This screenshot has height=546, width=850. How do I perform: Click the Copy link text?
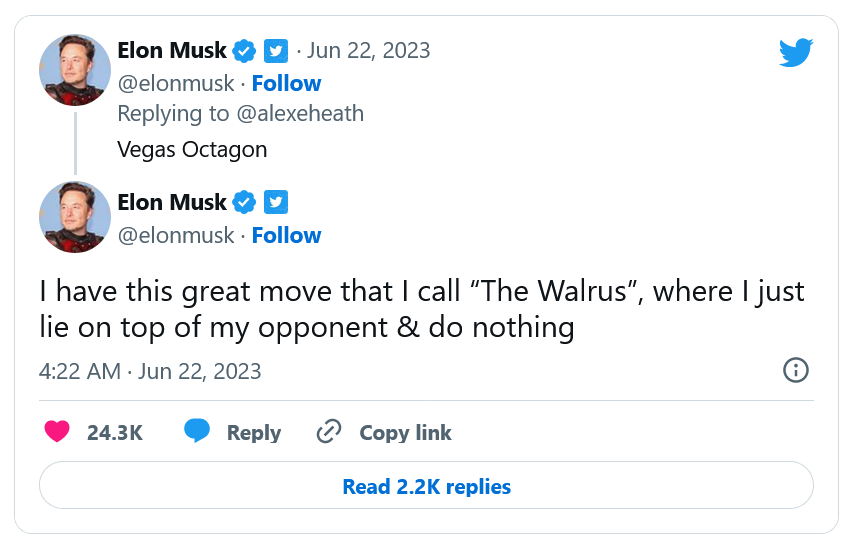pyautogui.click(x=405, y=433)
